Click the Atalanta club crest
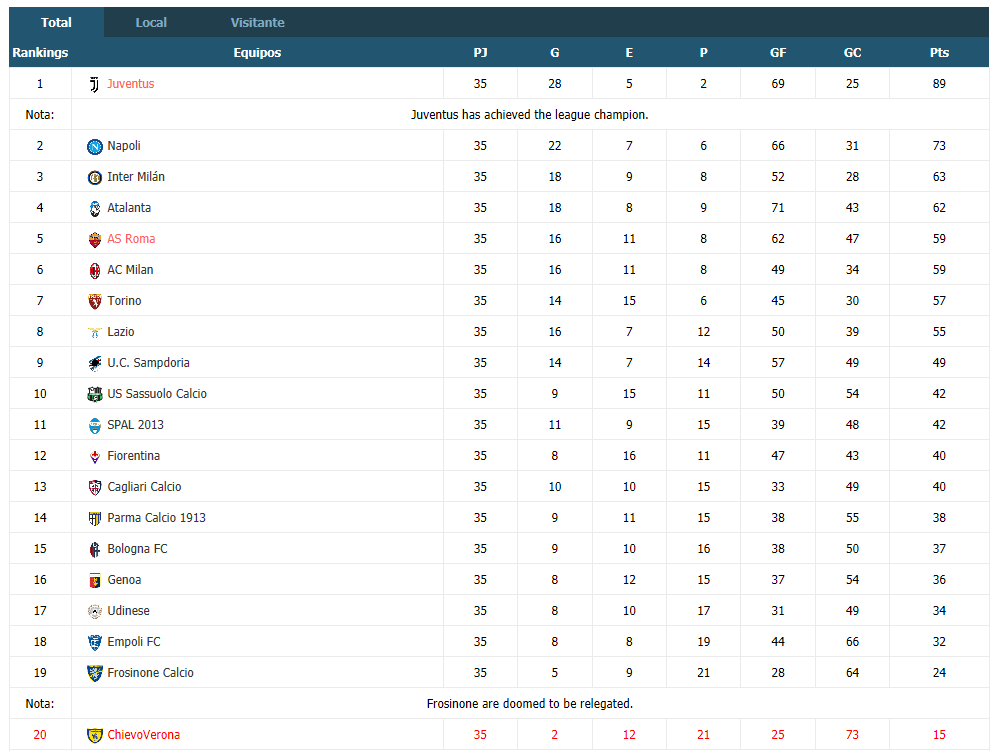This screenshot has width=994, height=751. click(x=94, y=209)
